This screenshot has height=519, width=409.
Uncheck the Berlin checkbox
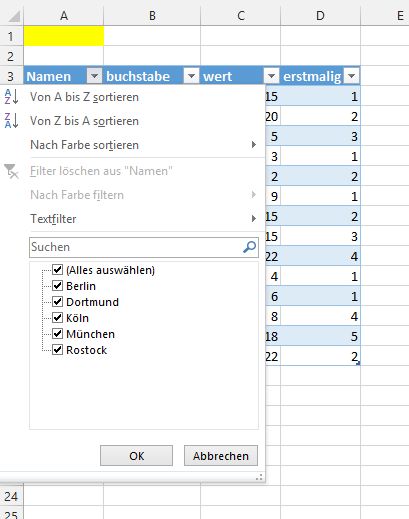pyautogui.click(x=58, y=285)
